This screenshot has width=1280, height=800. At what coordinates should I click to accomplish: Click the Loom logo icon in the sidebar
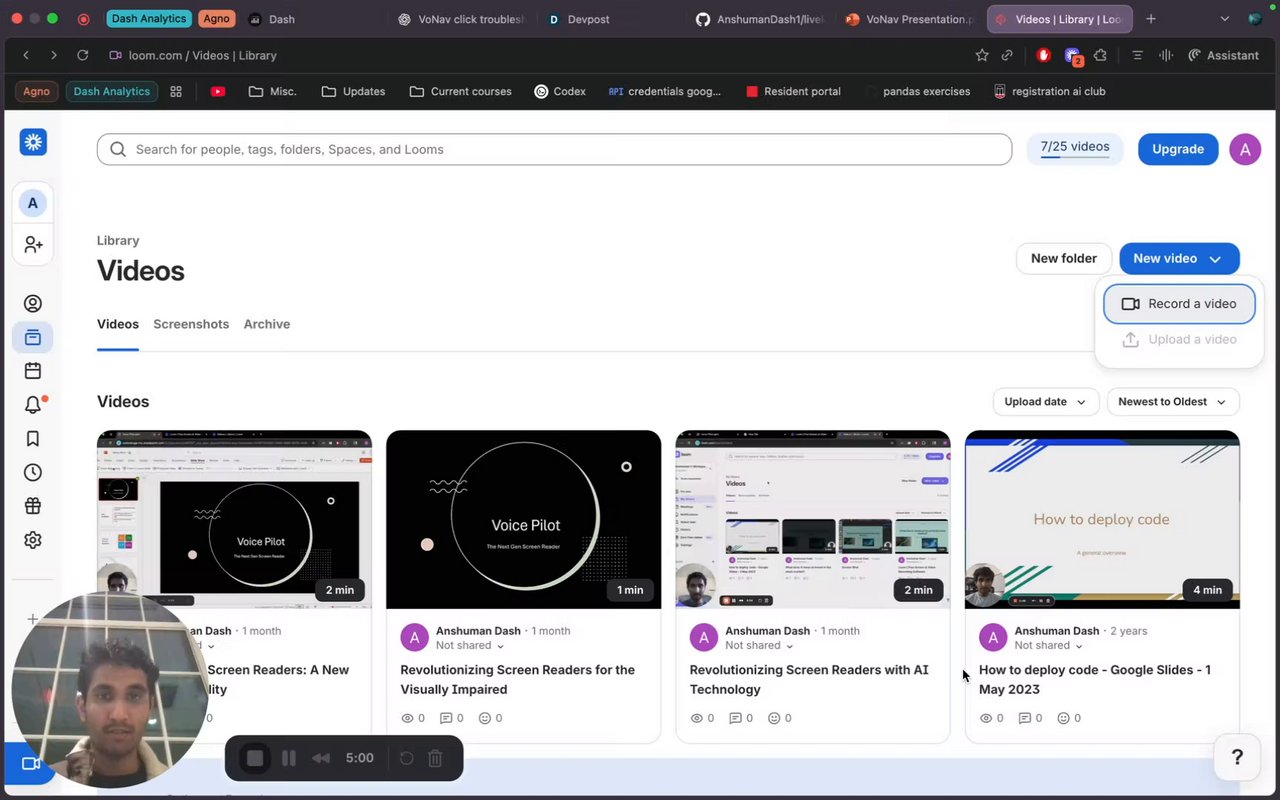point(33,142)
